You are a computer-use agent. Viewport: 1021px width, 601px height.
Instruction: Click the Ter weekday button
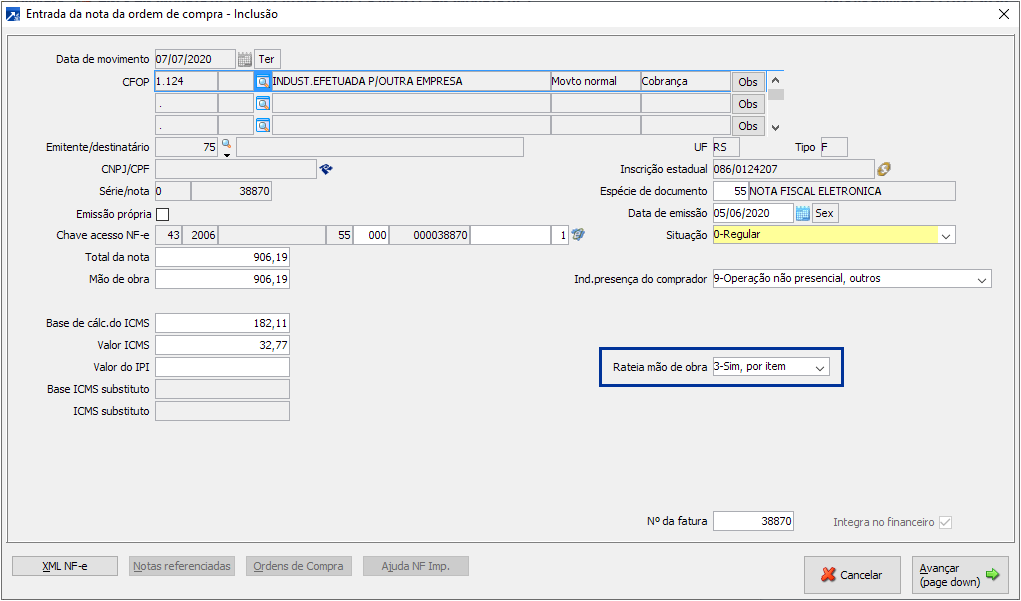tap(266, 59)
